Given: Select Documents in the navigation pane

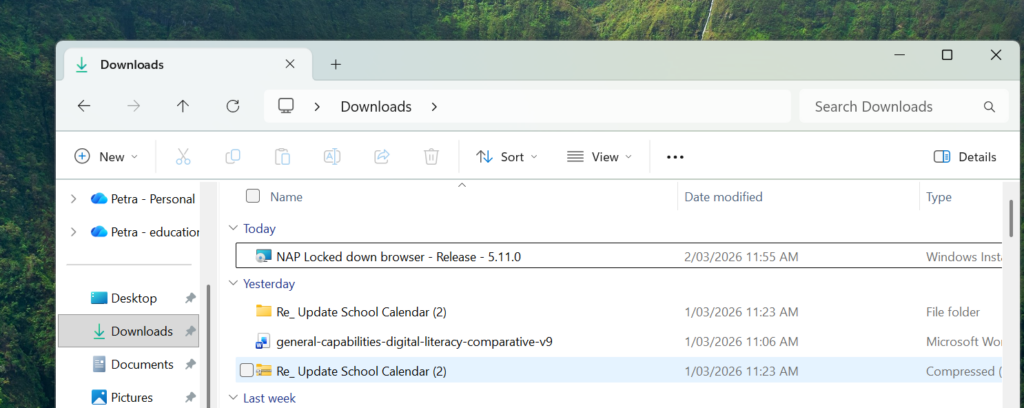Looking at the screenshot, I should (x=141, y=364).
